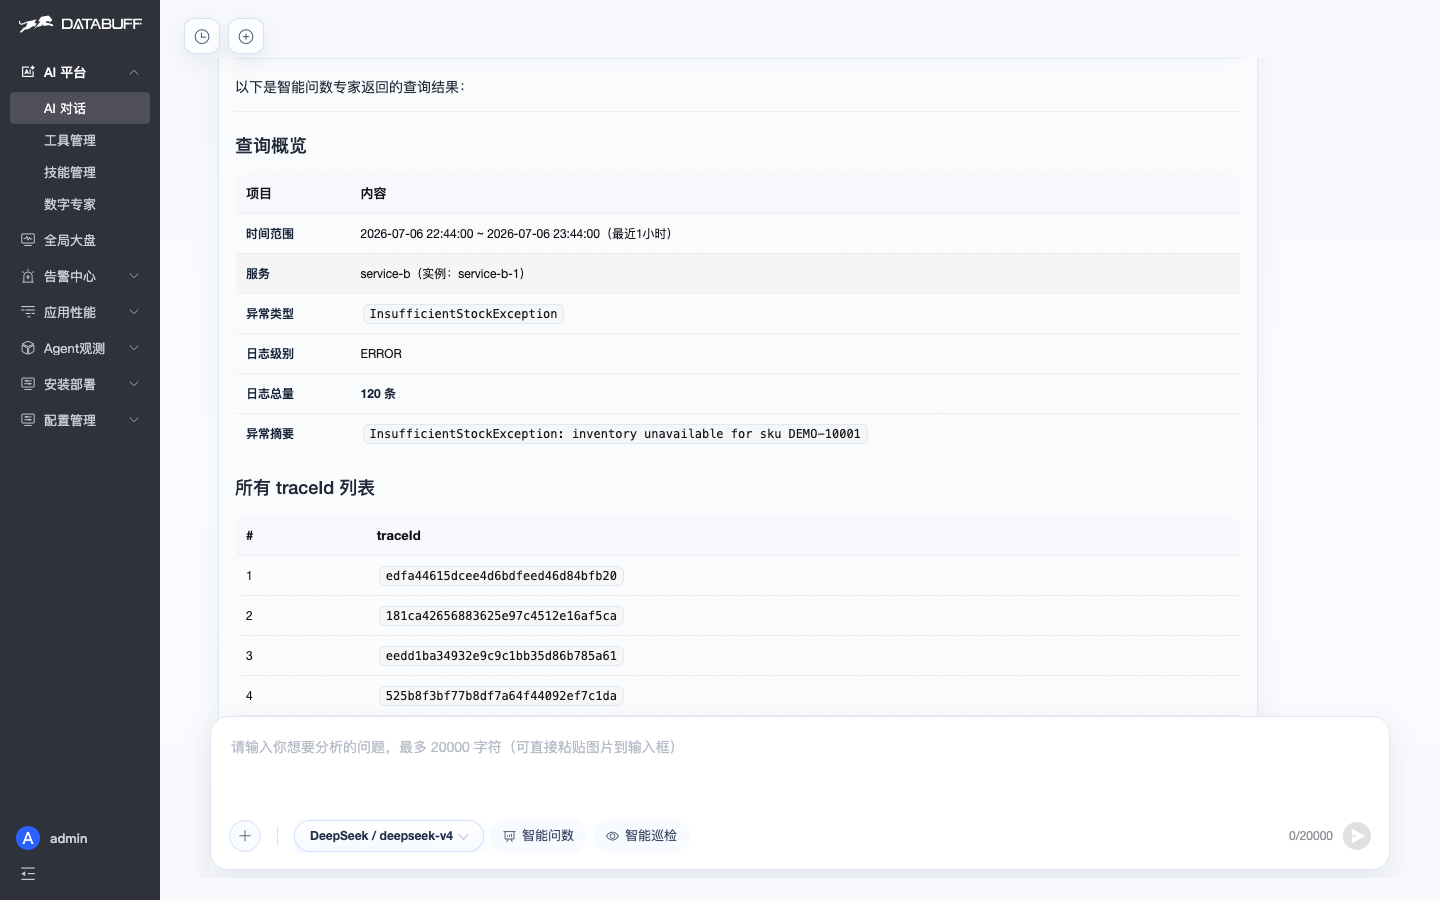Viewport: 1440px width, 900px height.
Task: Focus the question input text area
Action: [800, 768]
